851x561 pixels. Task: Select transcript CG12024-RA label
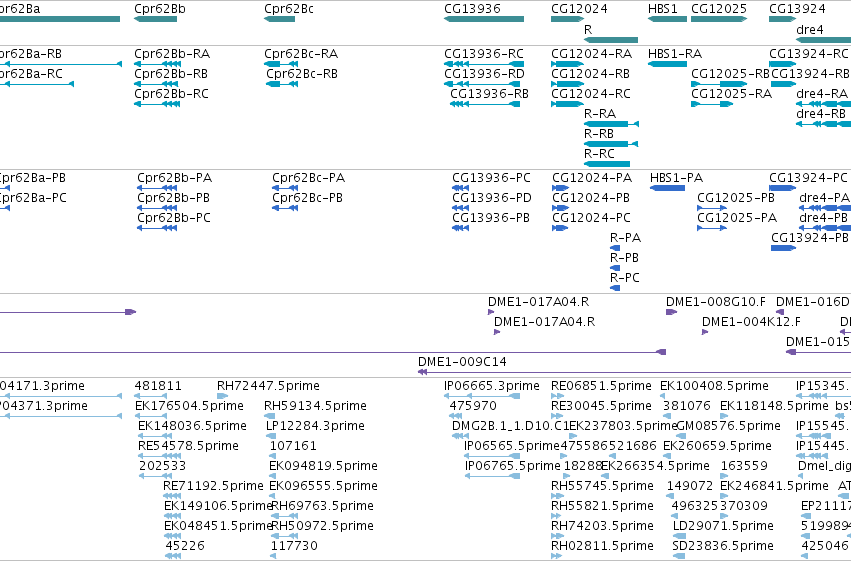click(592, 54)
